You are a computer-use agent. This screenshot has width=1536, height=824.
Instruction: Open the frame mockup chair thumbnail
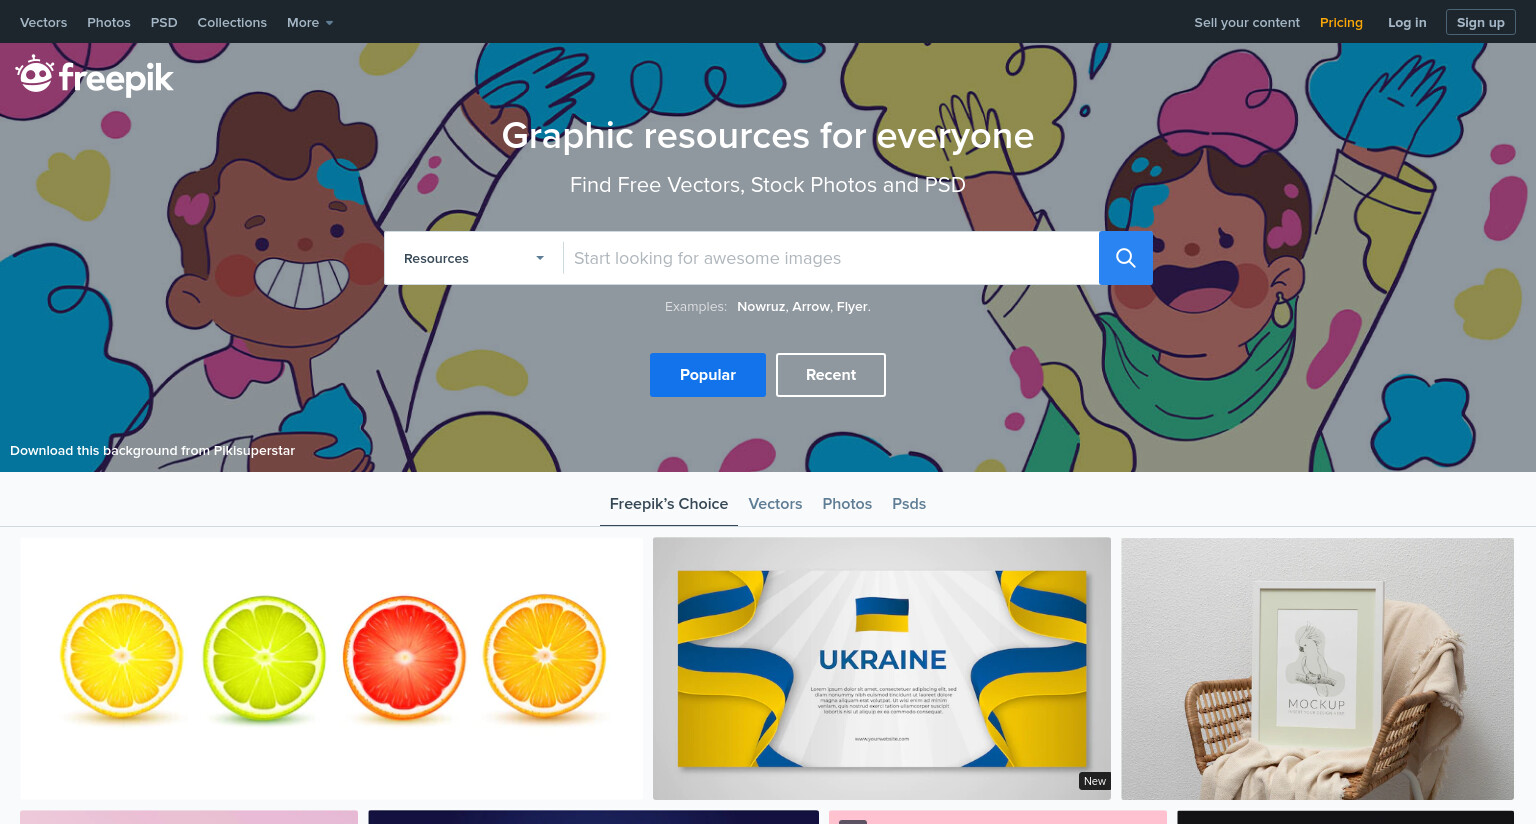pos(1317,668)
